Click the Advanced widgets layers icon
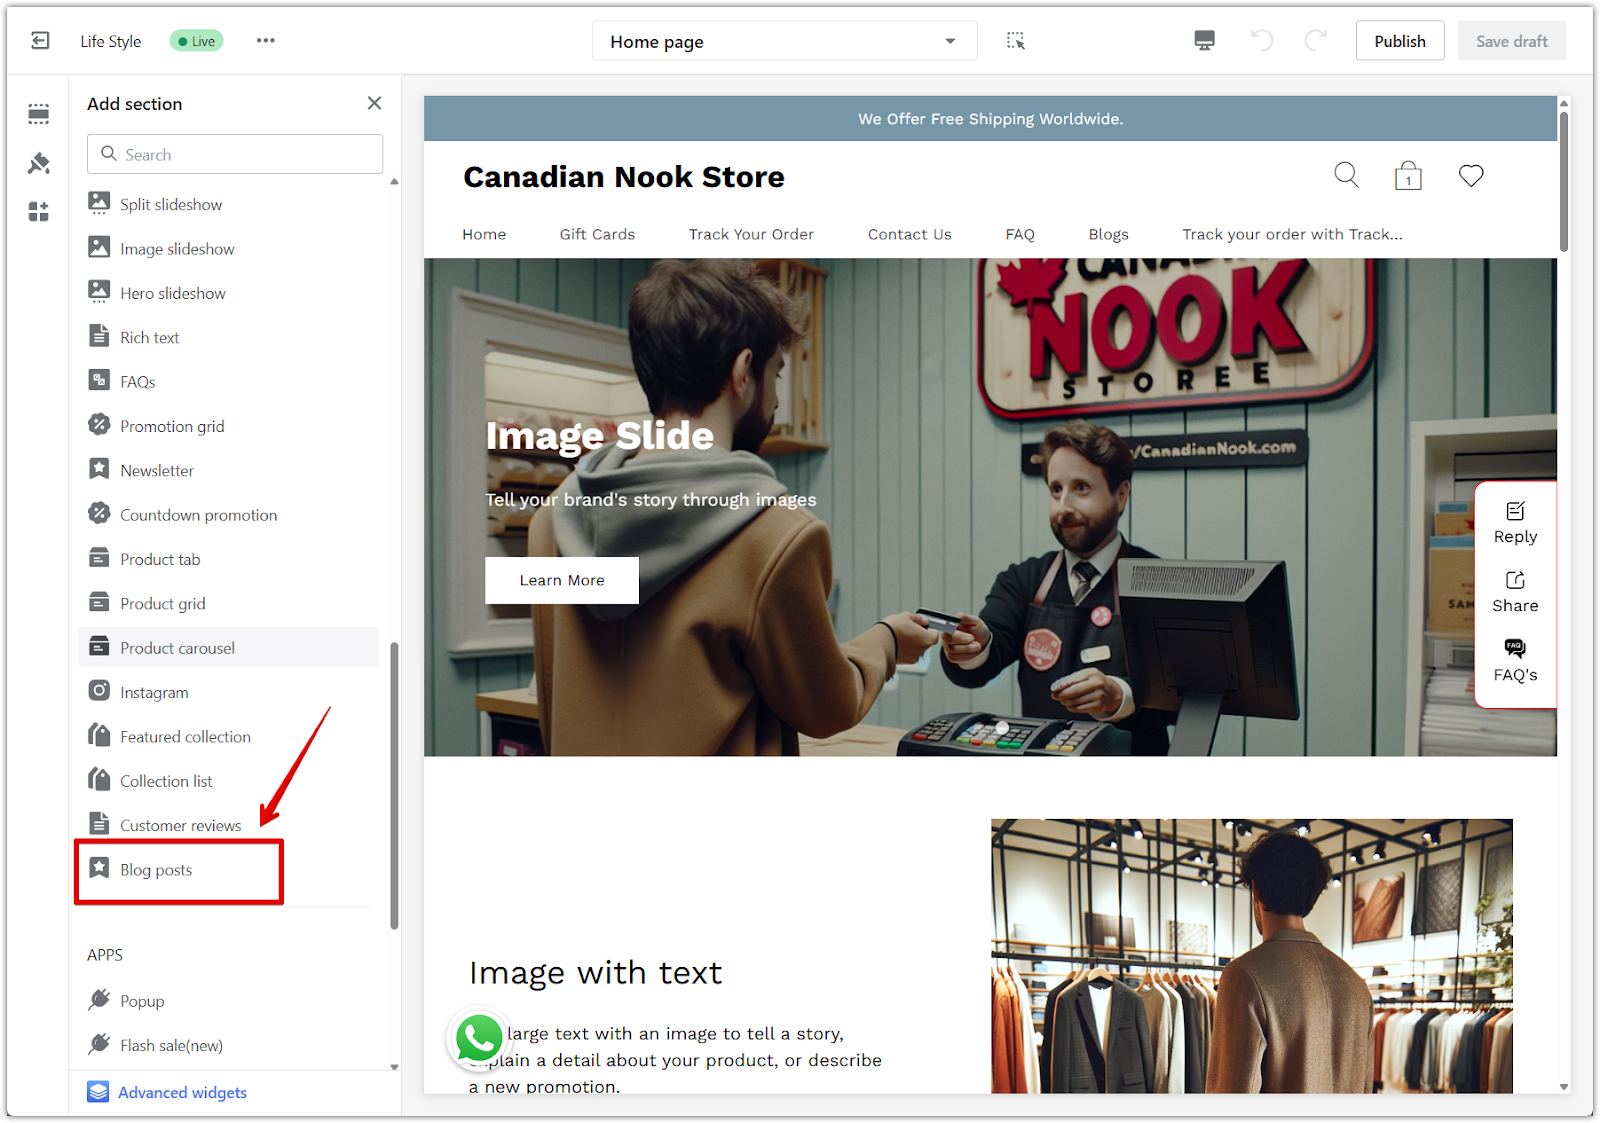The height and width of the screenshot is (1123, 1600). 98,1092
